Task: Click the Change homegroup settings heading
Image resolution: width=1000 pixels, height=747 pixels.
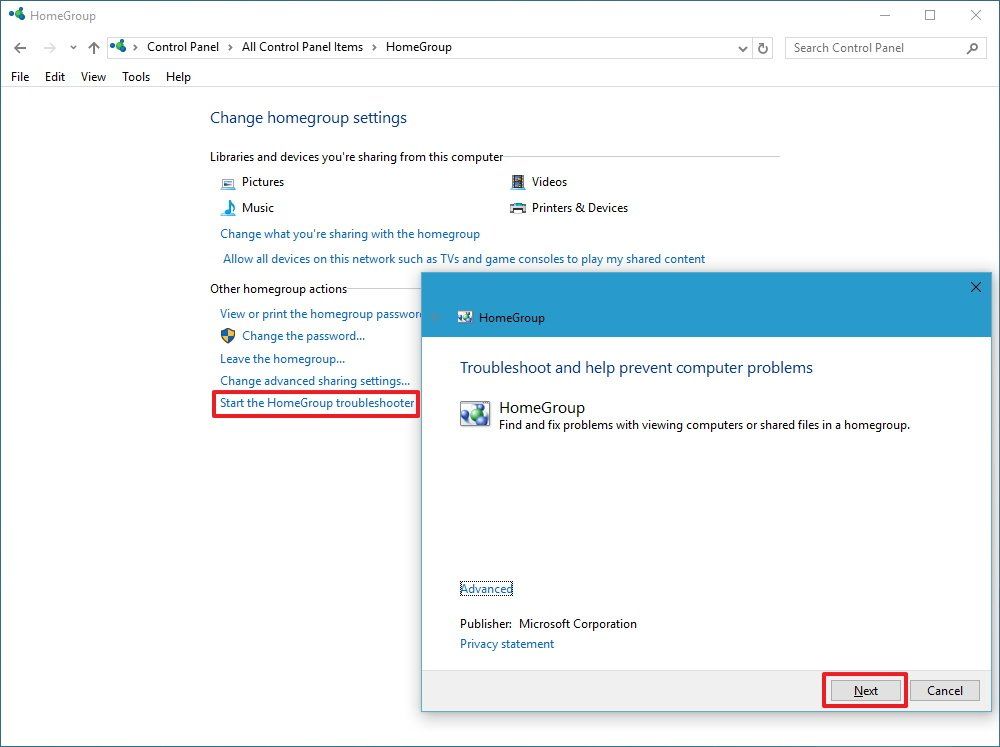Action: pos(308,118)
